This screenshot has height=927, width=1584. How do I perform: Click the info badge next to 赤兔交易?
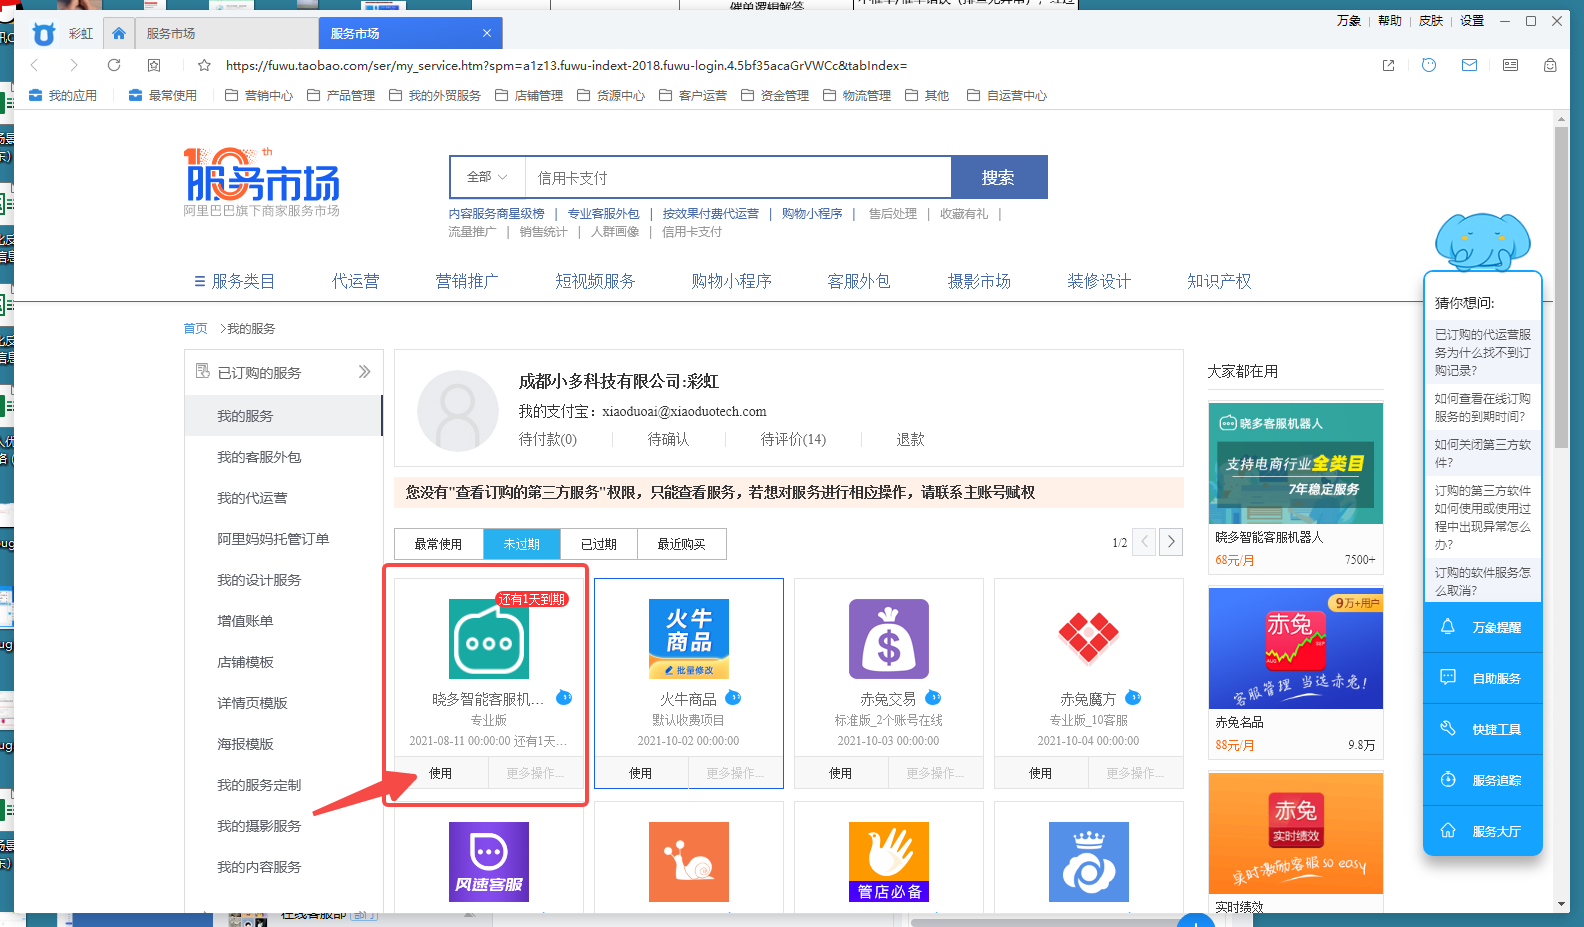click(933, 698)
